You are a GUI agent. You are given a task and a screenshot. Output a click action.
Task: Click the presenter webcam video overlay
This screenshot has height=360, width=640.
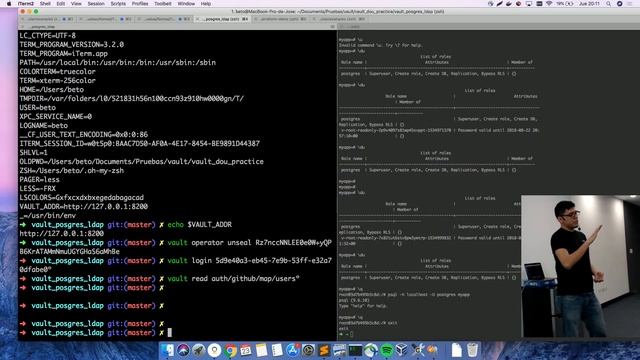coord(580,266)
